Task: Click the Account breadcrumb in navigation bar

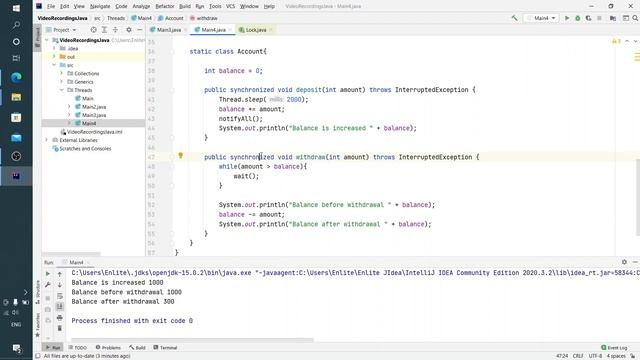Action: pos(171,18)
